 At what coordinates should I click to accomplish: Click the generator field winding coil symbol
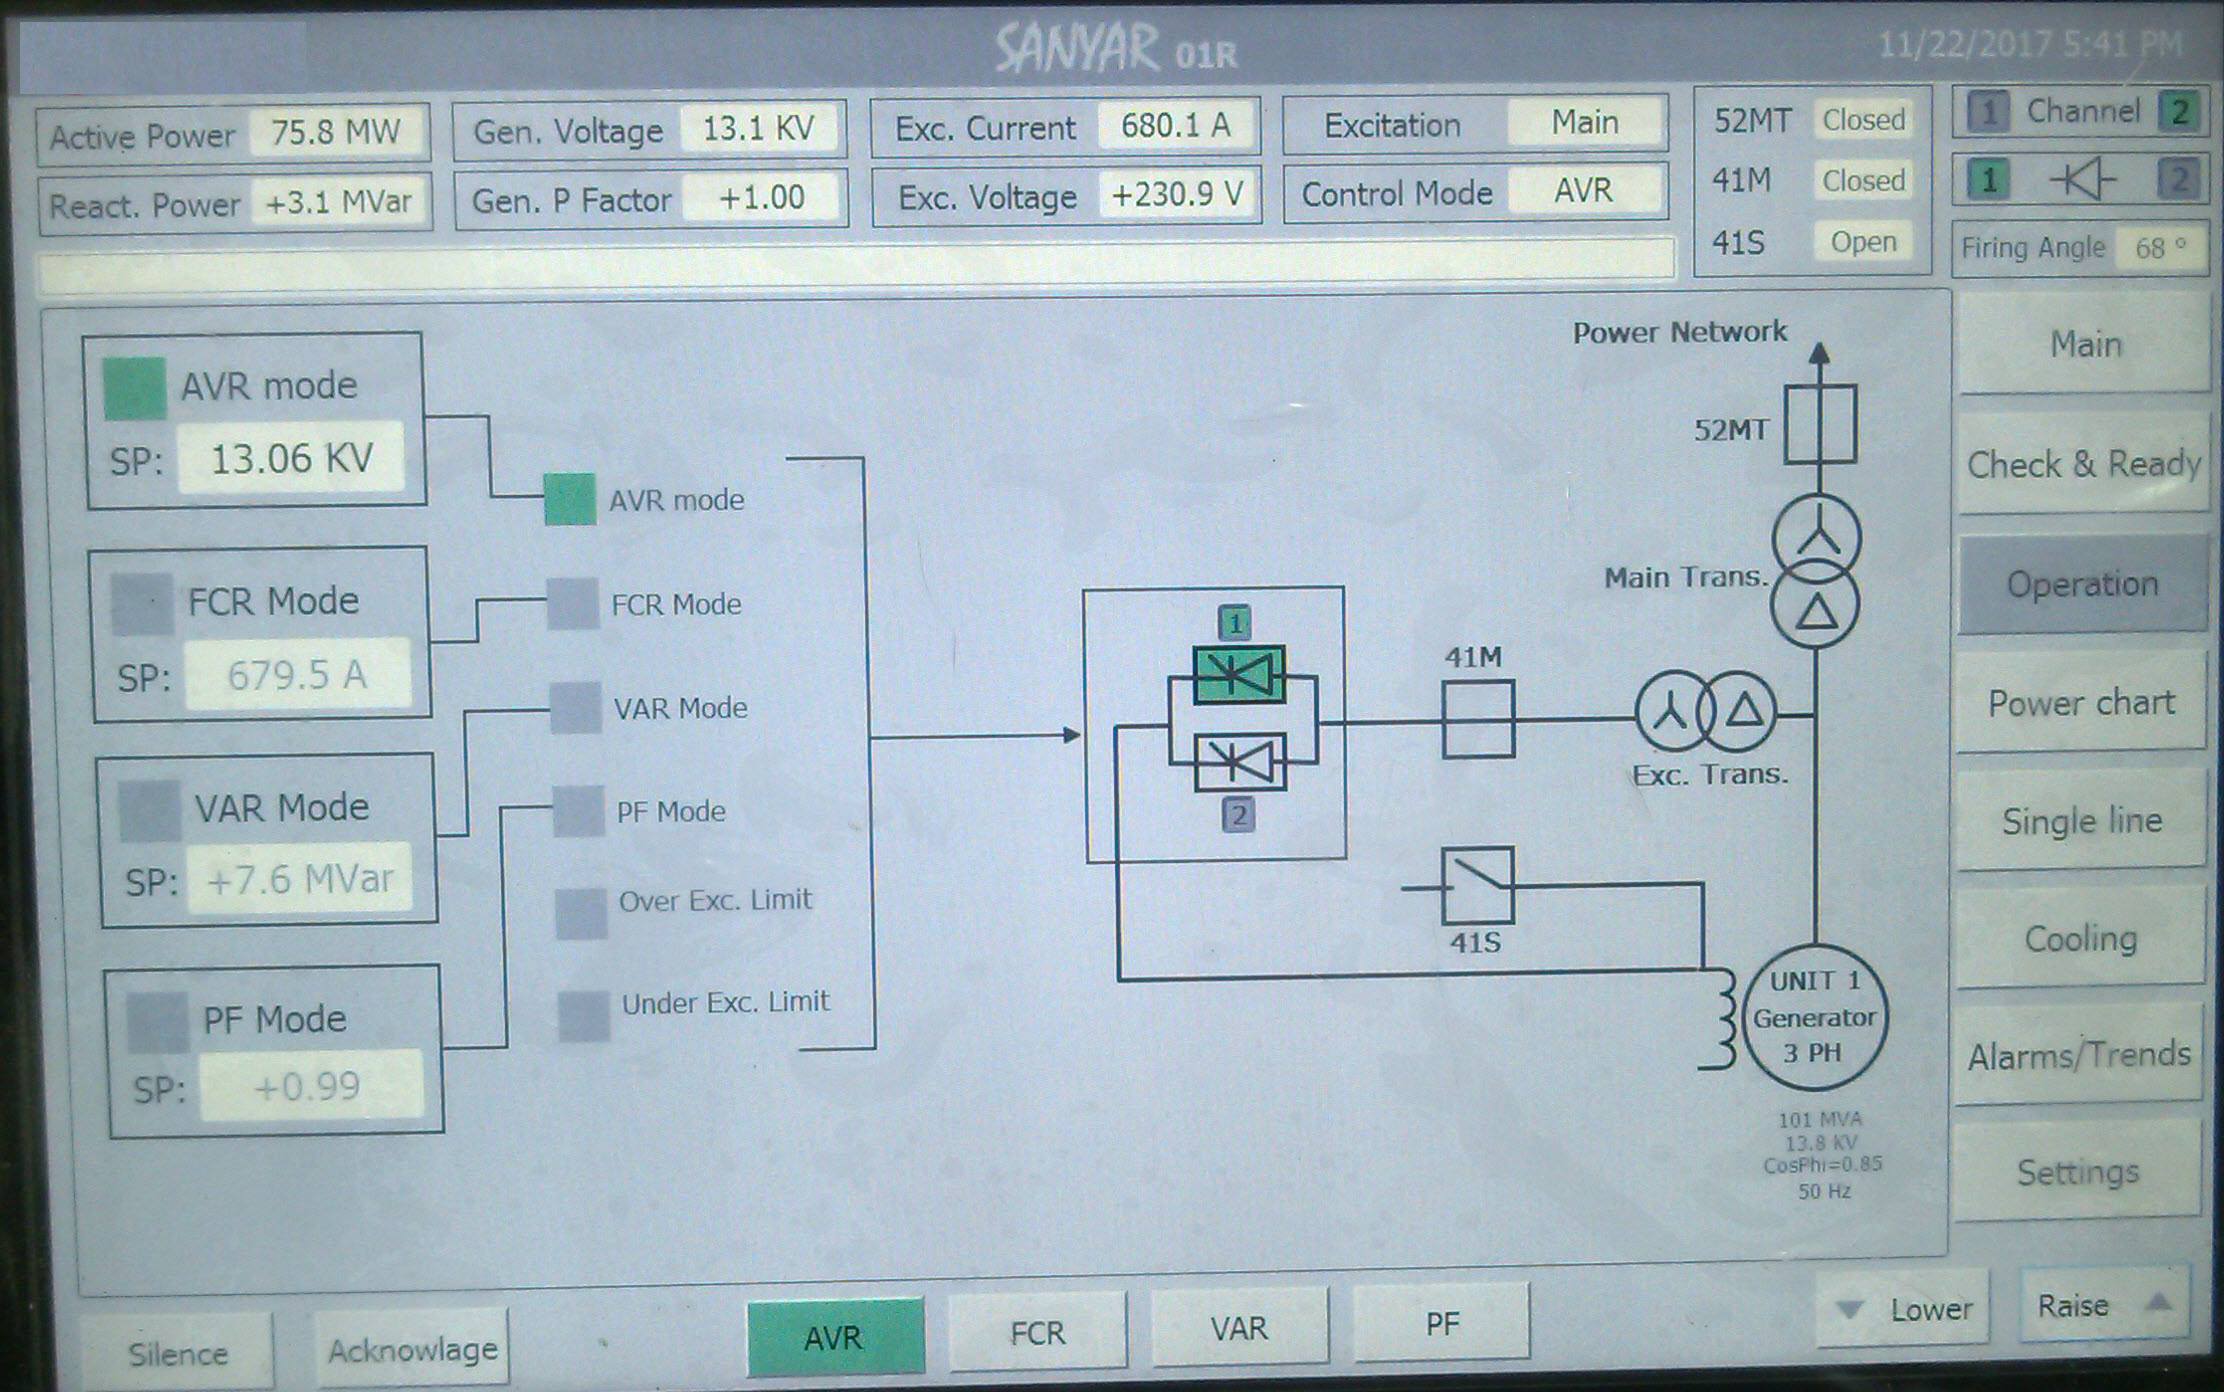pos(1719,1018)
